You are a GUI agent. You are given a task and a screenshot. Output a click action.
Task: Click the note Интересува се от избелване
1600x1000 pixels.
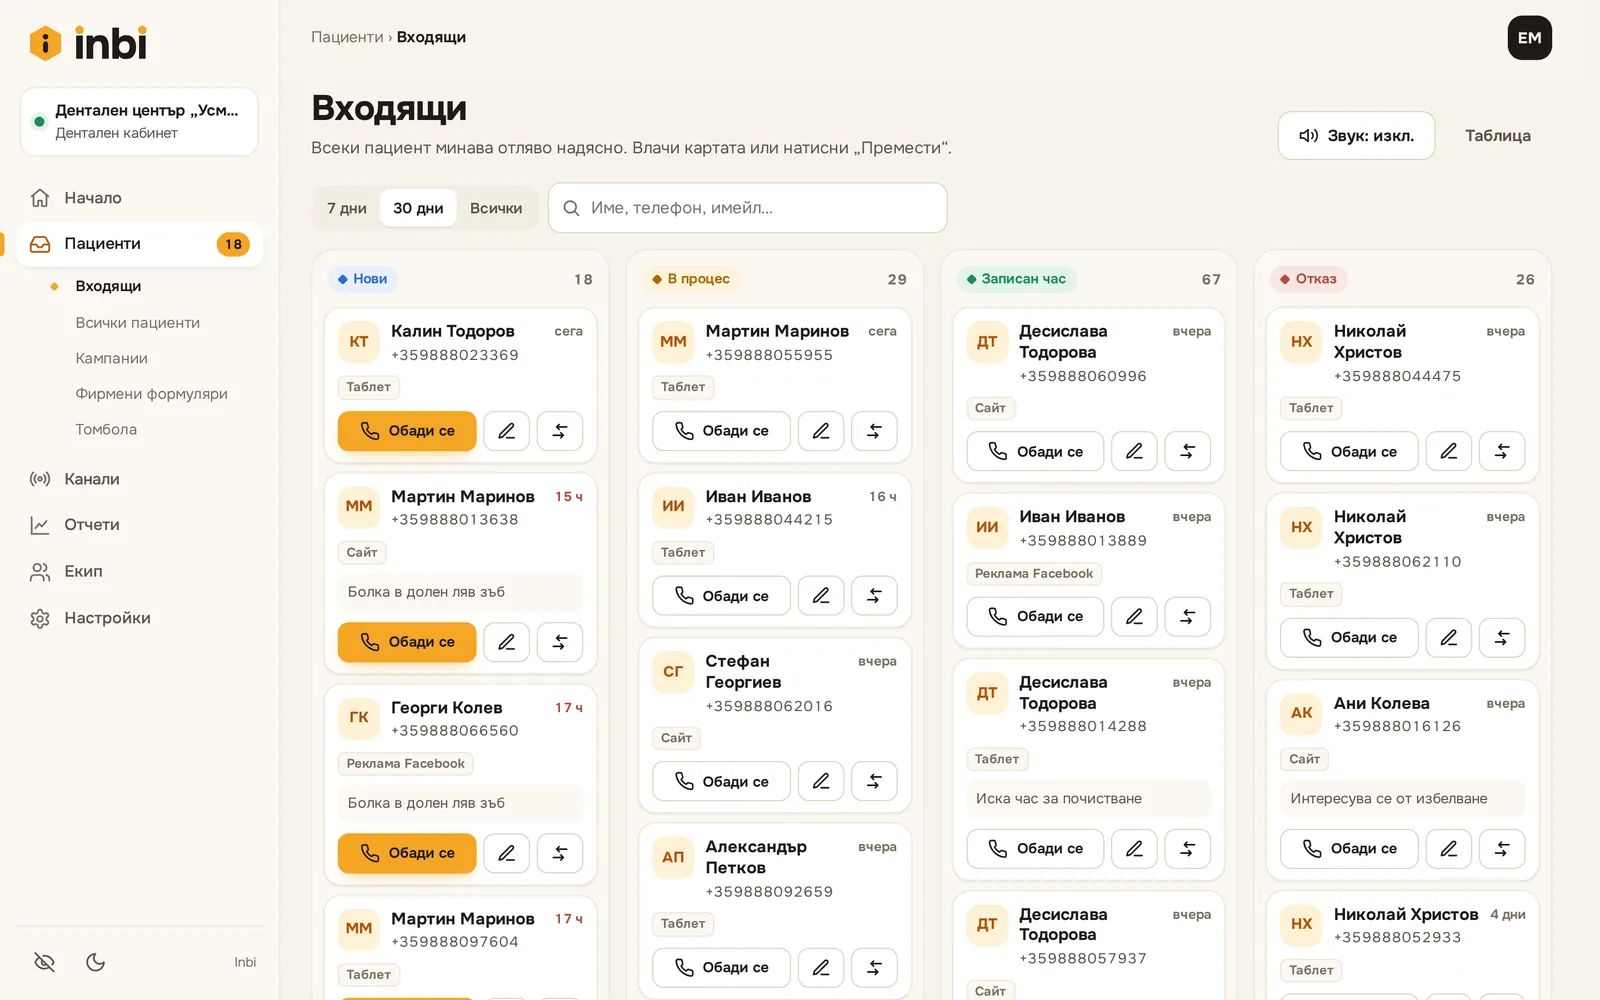1402,799
